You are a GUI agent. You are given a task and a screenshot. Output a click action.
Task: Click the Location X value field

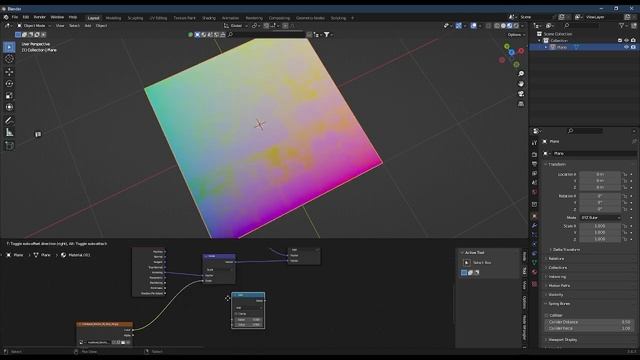tap(600, 174)
